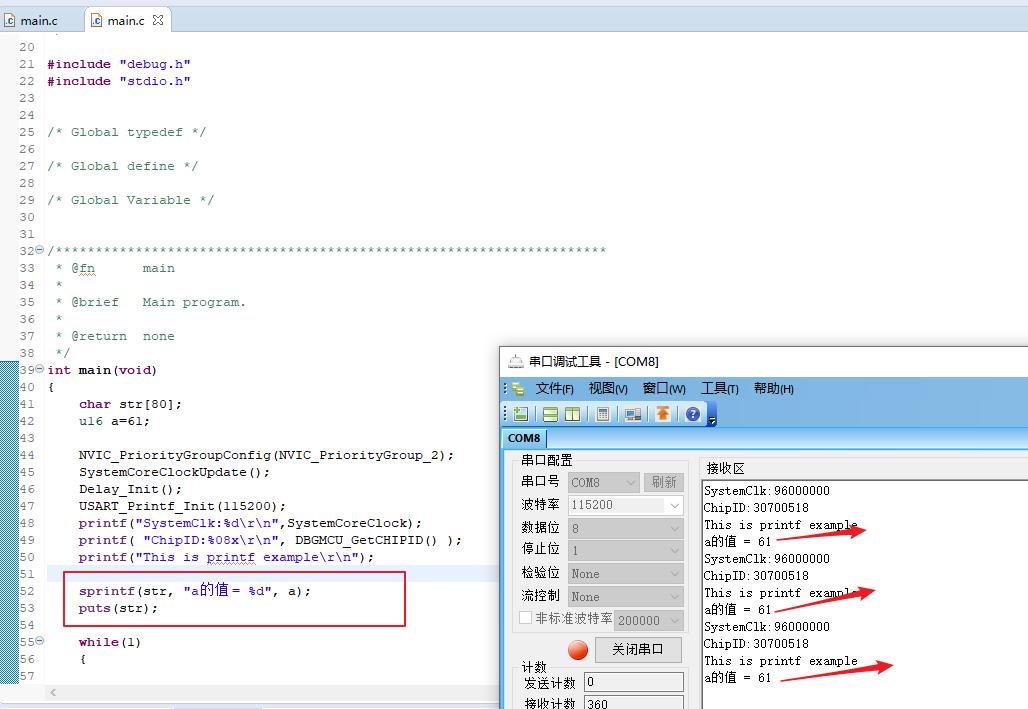Click the blue help question mark icon
The height and width of the screenshot is (709, 1028).
pos(693,414)
